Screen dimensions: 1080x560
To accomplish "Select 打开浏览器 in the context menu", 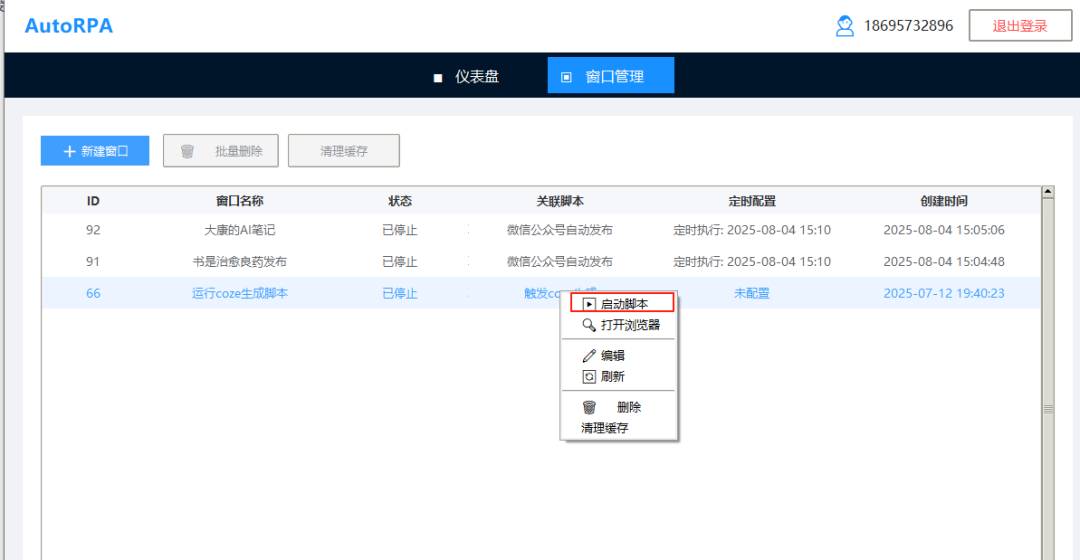I will (619, 324).
